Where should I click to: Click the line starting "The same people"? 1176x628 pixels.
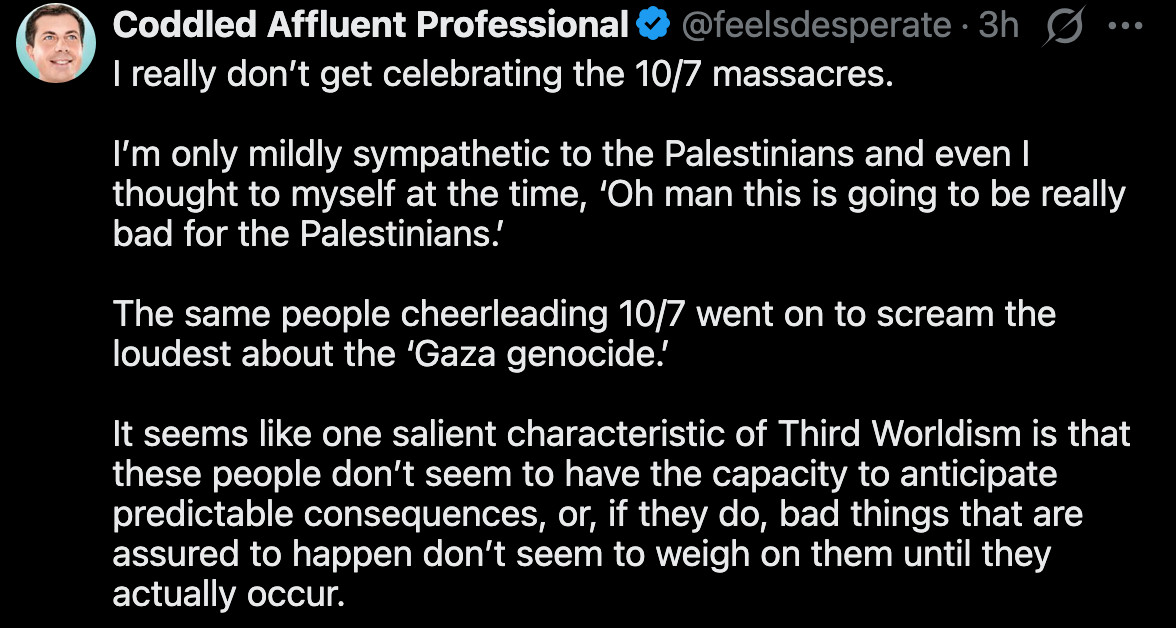click(x=584, y=314)
